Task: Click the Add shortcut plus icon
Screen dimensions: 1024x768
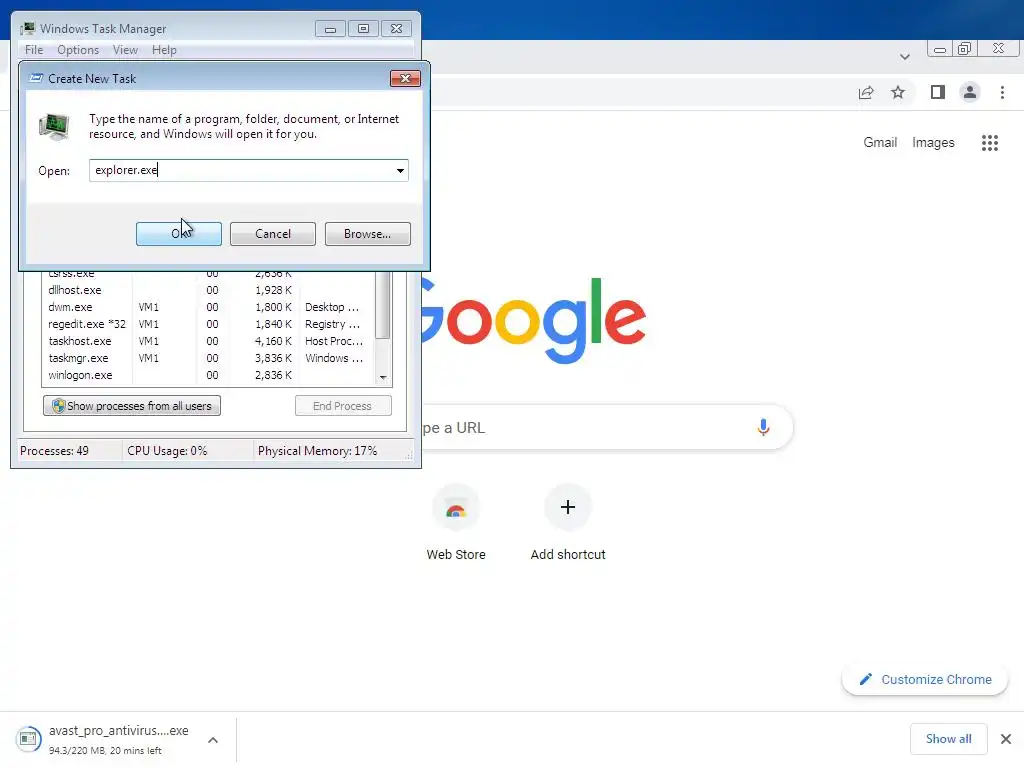Action: pos(568,507)
